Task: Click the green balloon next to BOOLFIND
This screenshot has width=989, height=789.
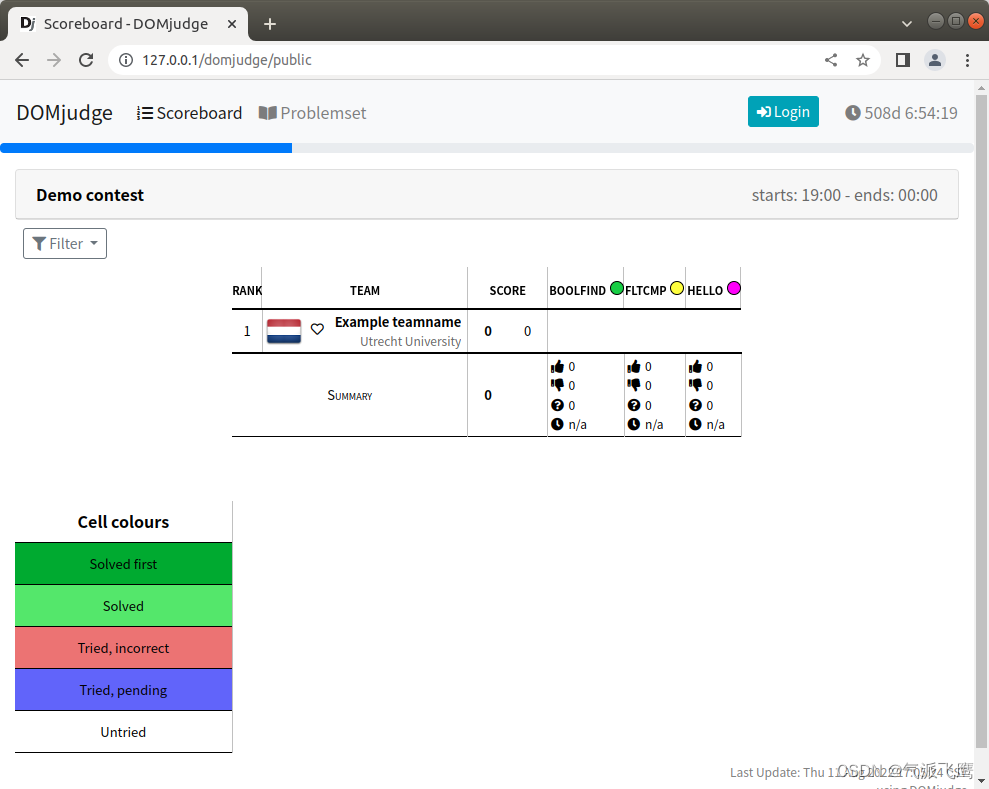Action: tap(616, 287)
